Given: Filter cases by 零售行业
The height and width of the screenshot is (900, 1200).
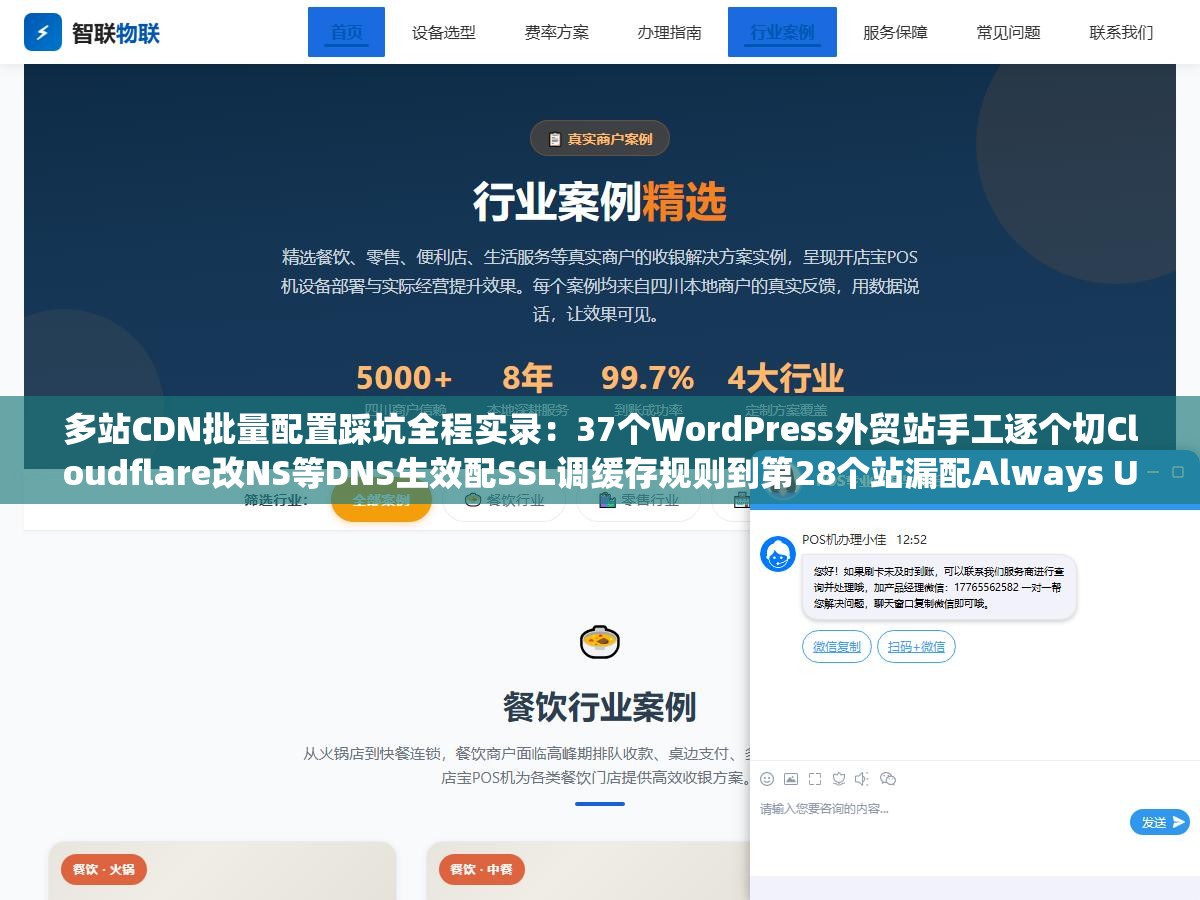Looking at the screenshot, I should click(638, 500).
